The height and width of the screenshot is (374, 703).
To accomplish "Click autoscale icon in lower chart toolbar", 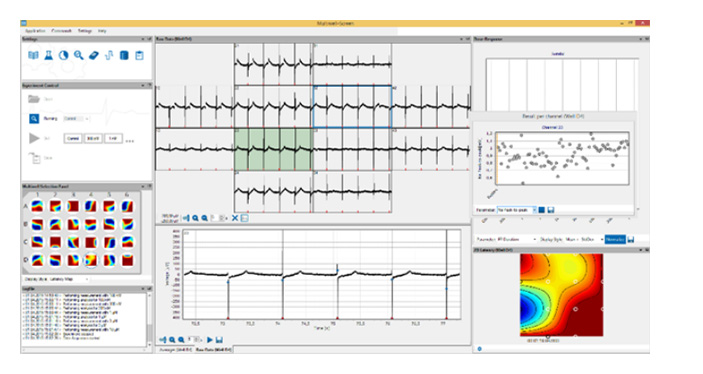I will click(163, 340).
